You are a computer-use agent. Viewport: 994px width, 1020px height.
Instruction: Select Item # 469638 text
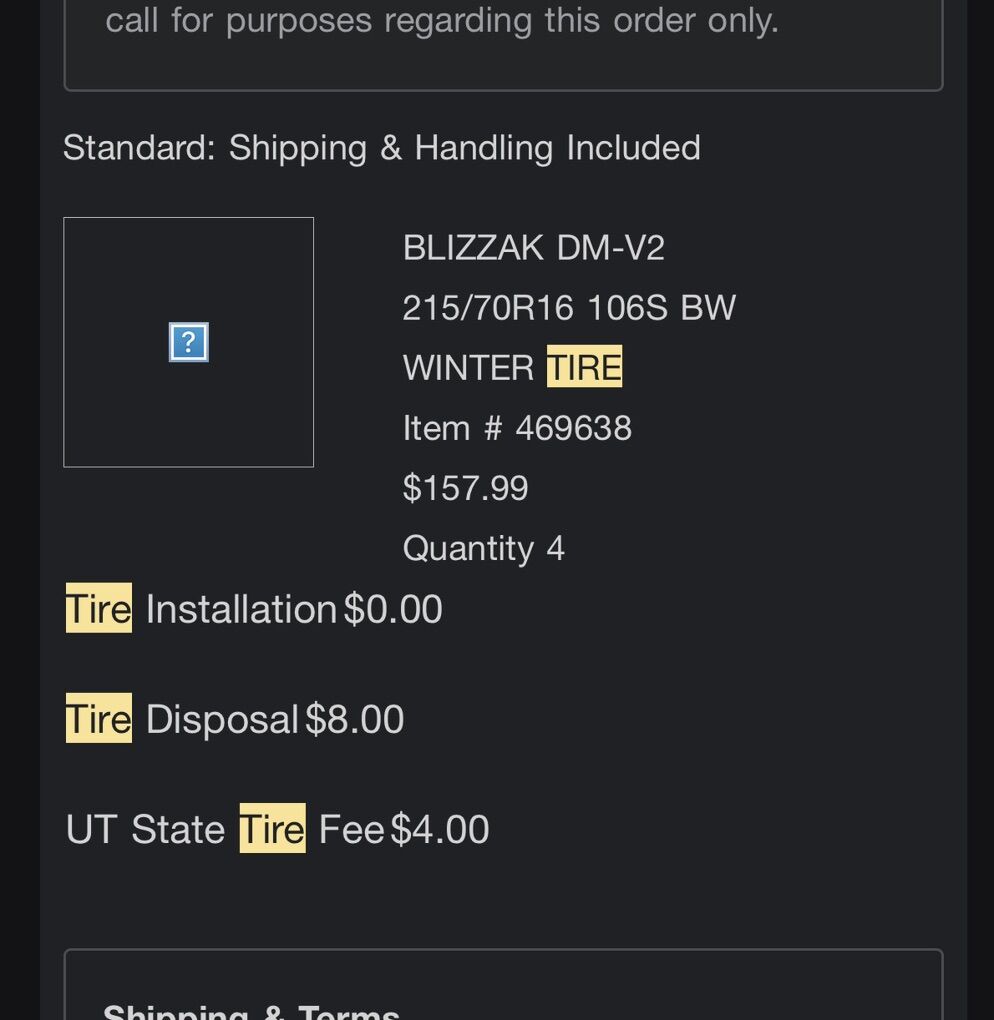pyautogui.click(x=516, y=428)
